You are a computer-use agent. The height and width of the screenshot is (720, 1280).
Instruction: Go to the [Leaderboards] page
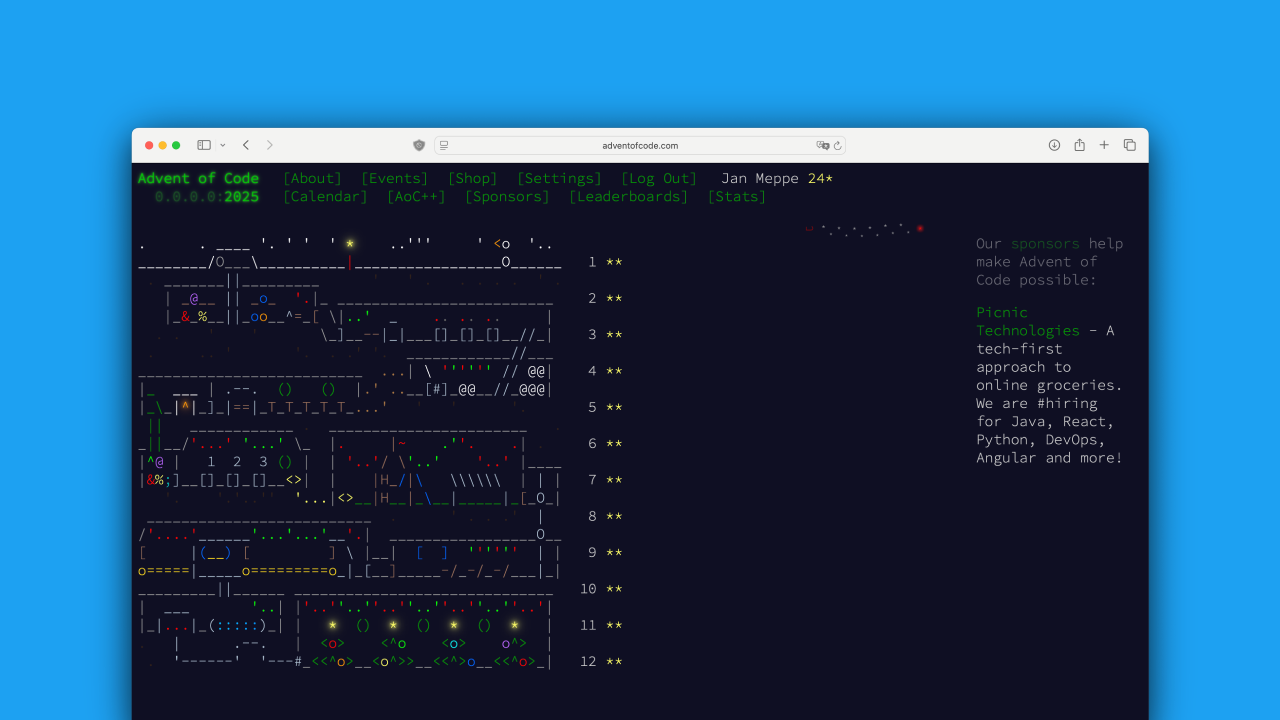click(x=628, y=197)
